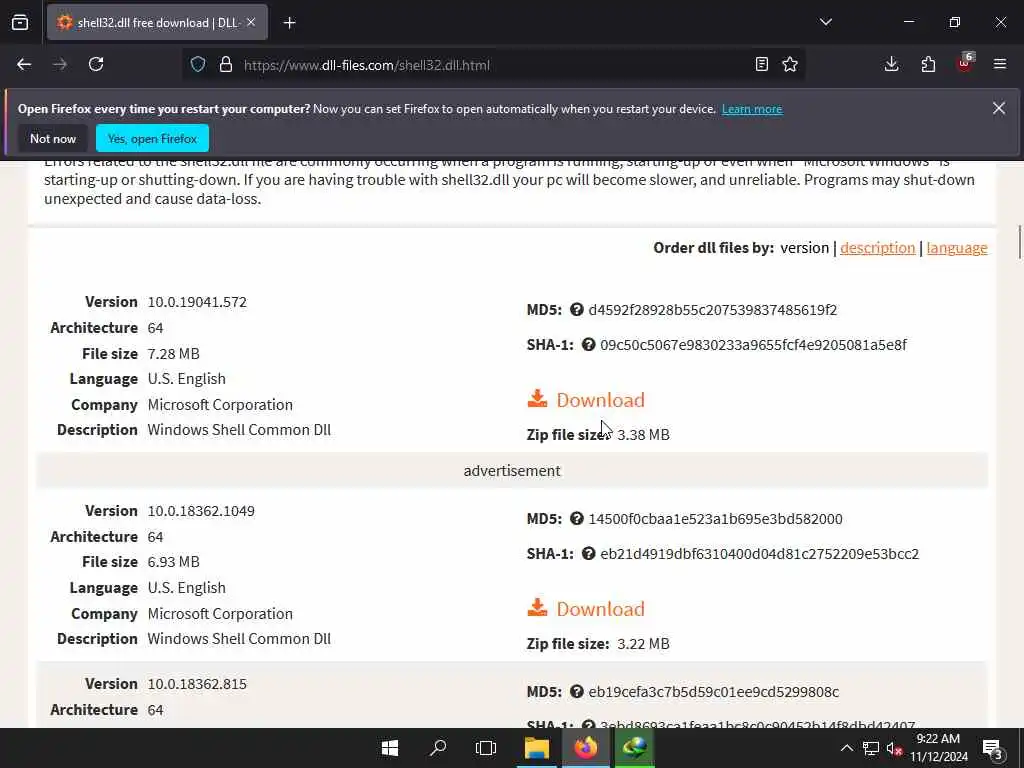This screenshot has height=768, width=1024.
Task: Open the Windows Start menu
Action: pos(390,748)
